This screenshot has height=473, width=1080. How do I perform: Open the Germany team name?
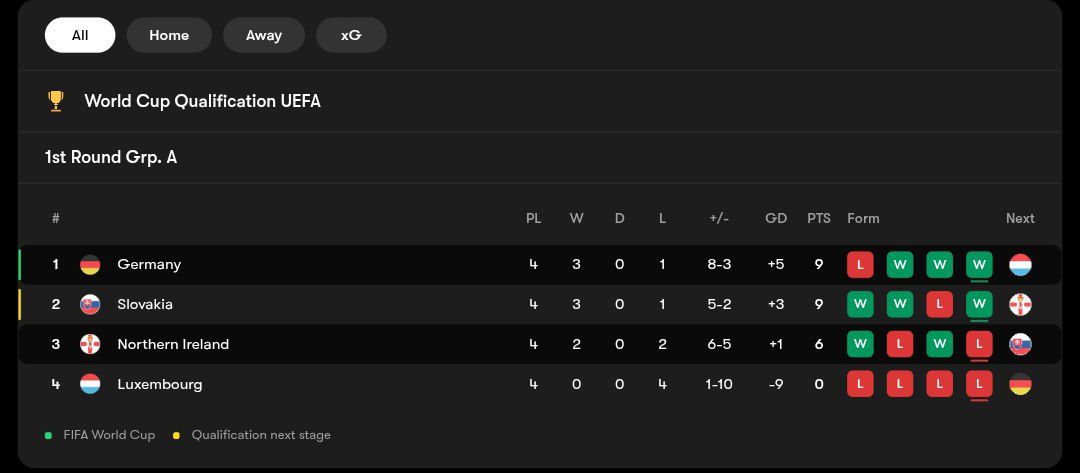point(149,265)
